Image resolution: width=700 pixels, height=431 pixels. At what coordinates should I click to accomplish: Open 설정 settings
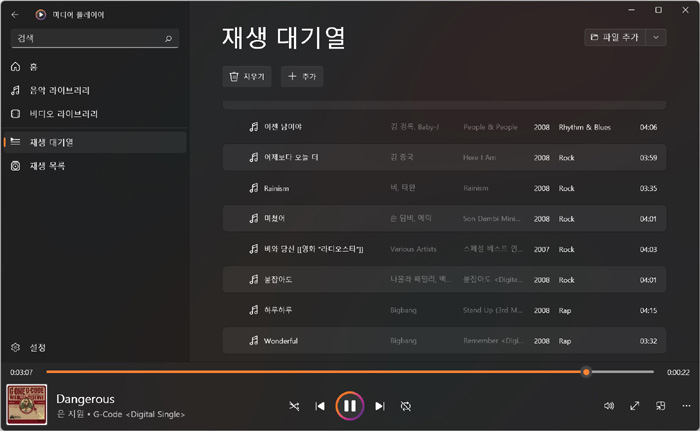coord(95,347)
